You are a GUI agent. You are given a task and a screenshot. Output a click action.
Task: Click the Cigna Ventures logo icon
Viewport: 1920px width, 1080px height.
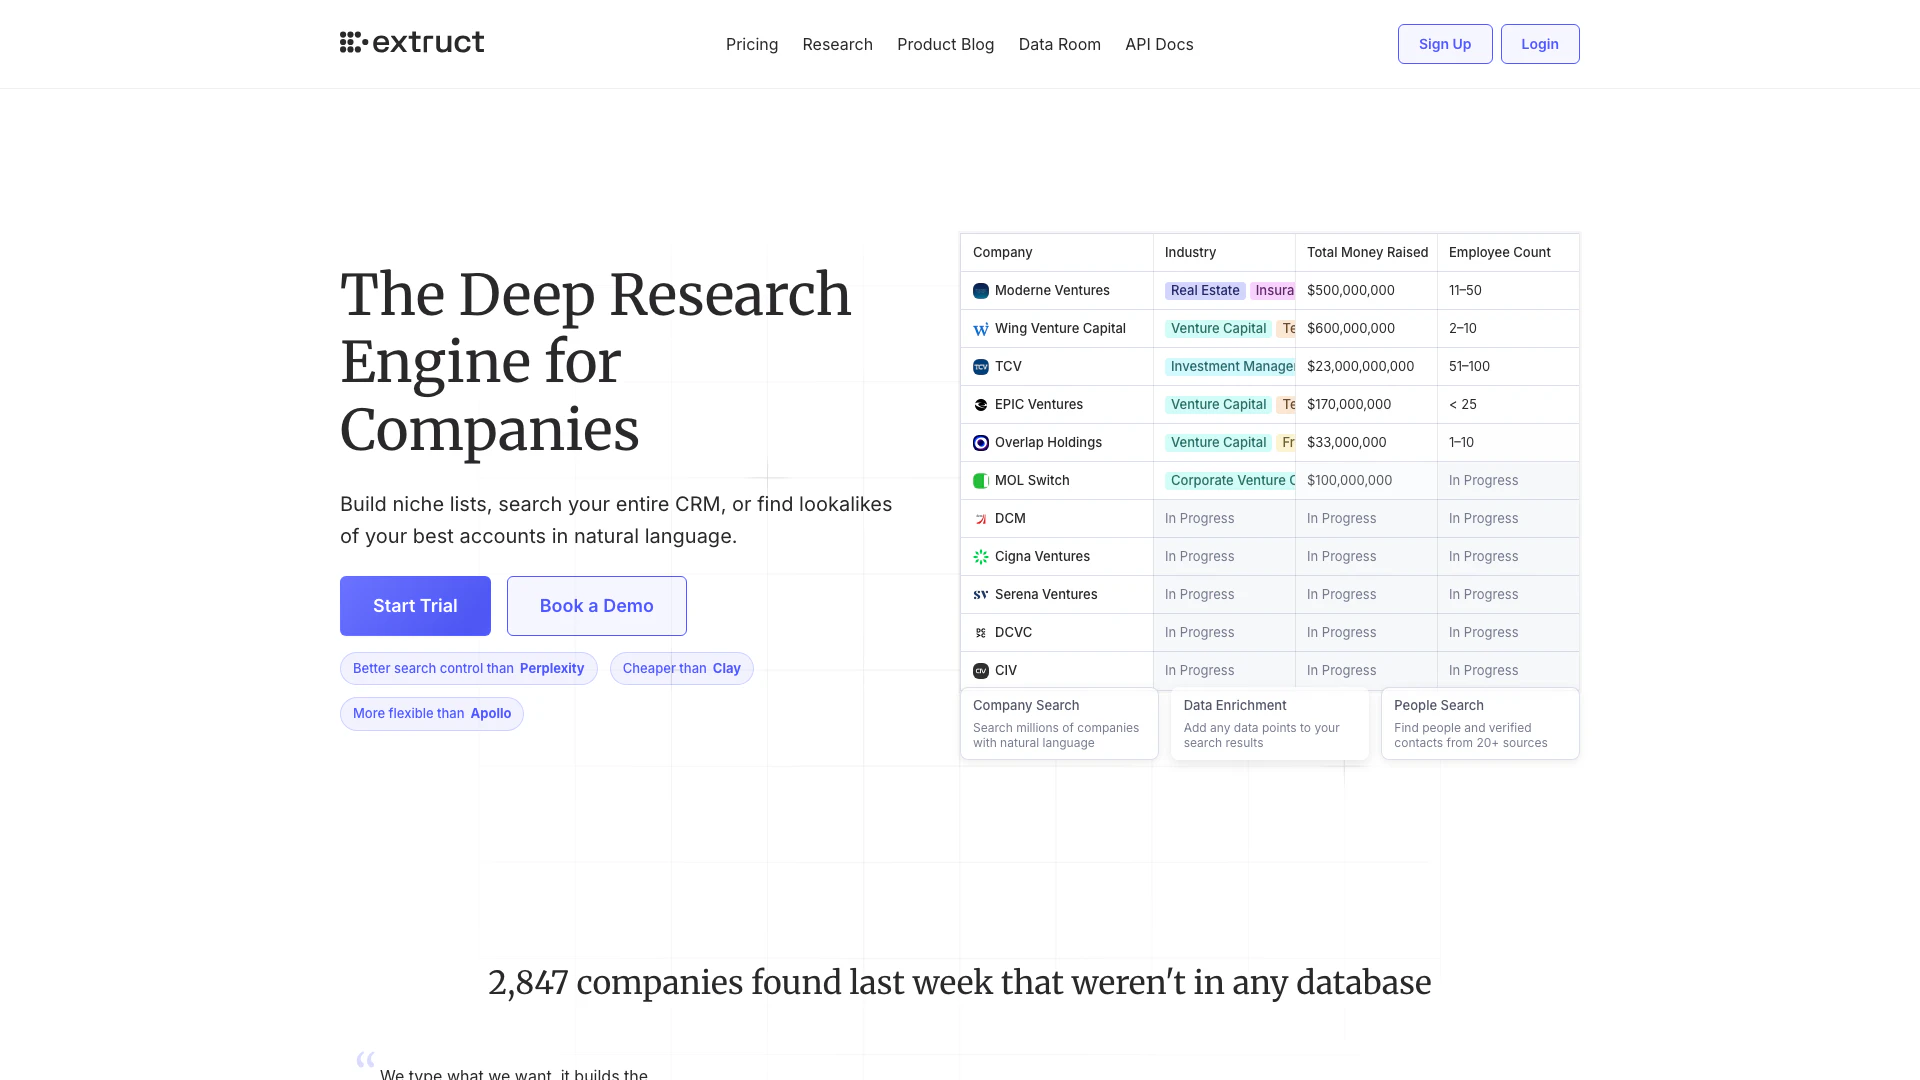[x=981, y=557]
